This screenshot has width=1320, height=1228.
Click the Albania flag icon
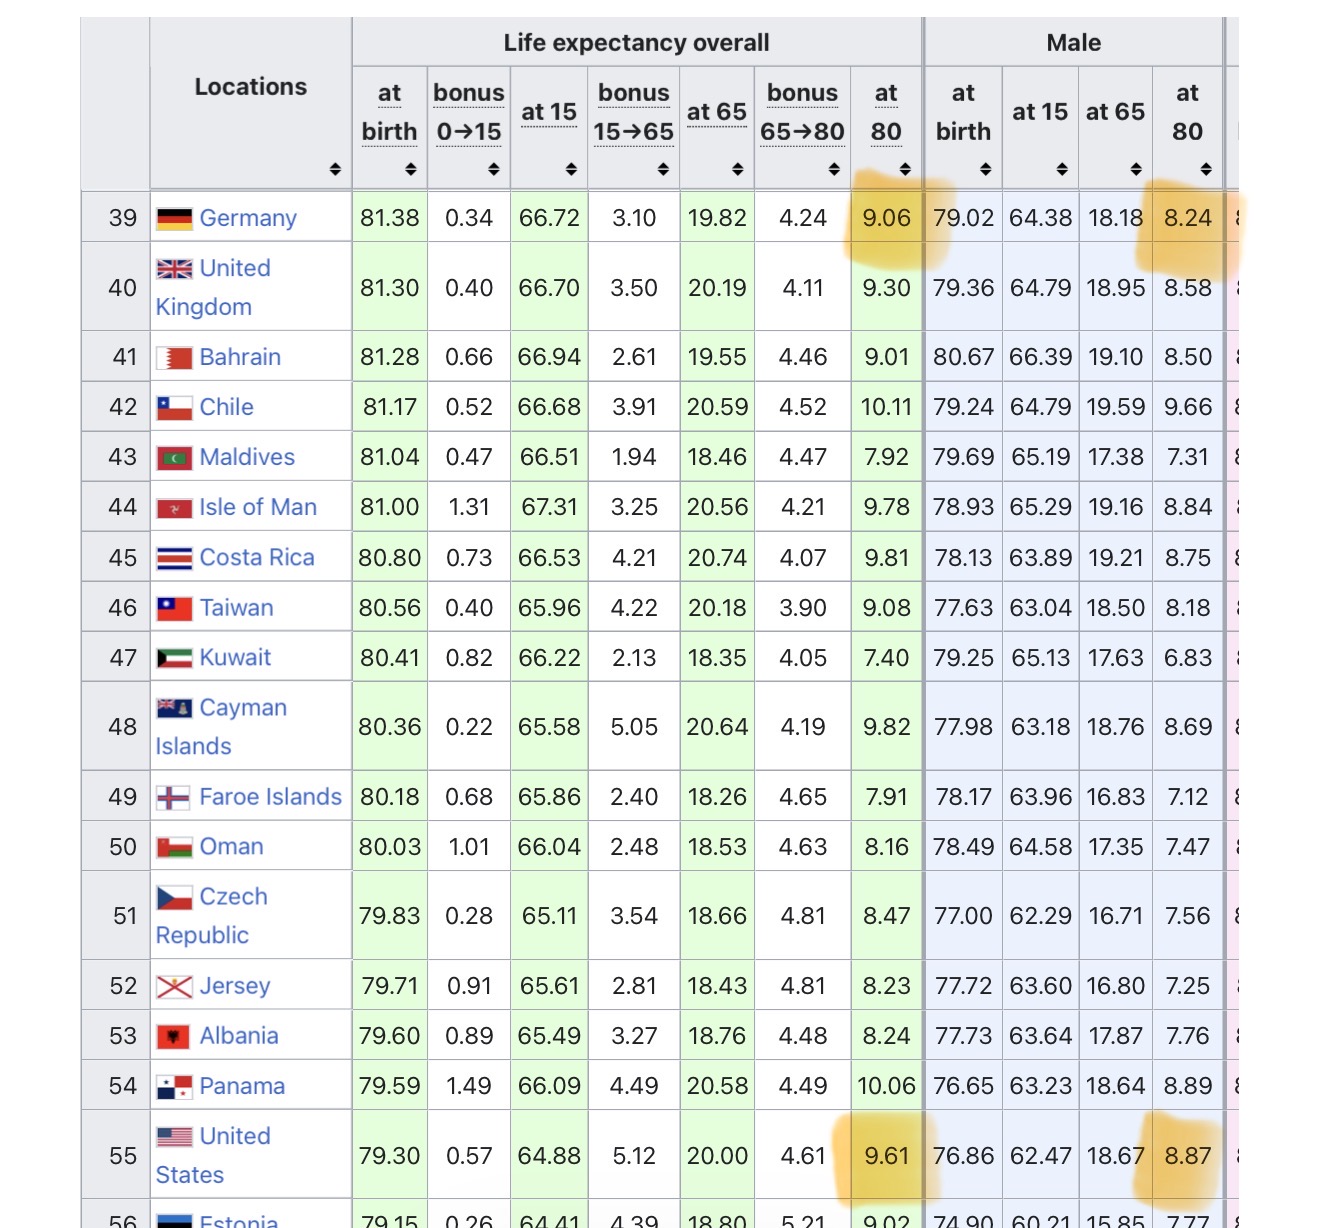(174, 1037)
